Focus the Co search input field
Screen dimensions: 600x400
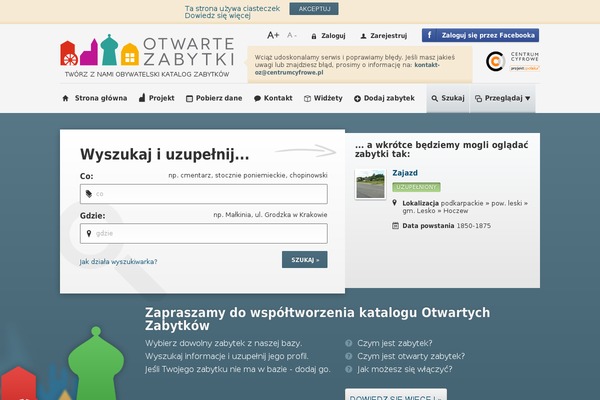click(204, 194)
